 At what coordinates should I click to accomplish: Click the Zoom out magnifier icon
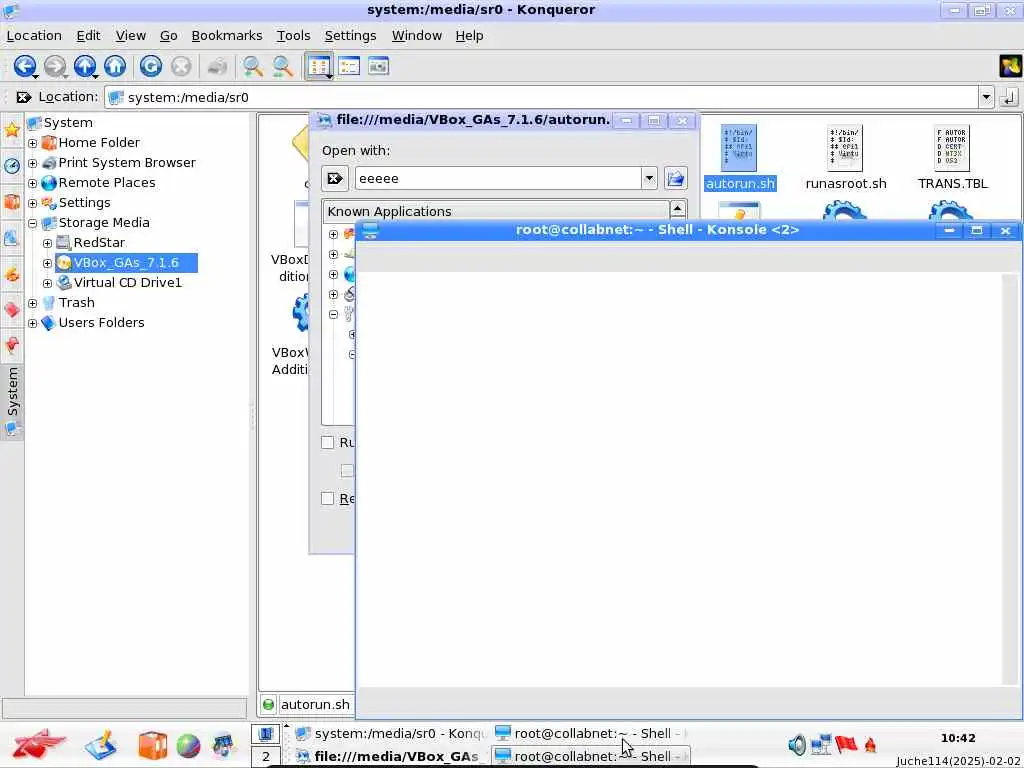click(x=283, y=66)
